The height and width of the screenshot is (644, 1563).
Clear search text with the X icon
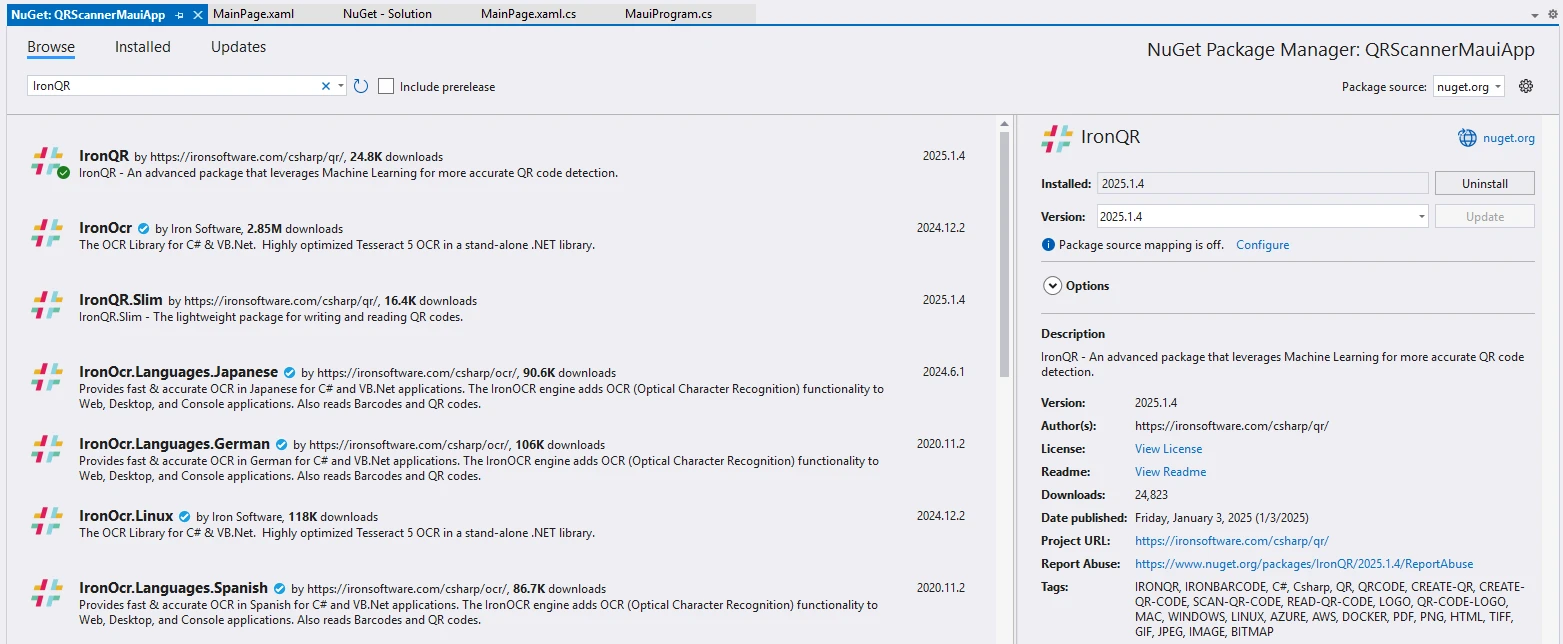325,87
